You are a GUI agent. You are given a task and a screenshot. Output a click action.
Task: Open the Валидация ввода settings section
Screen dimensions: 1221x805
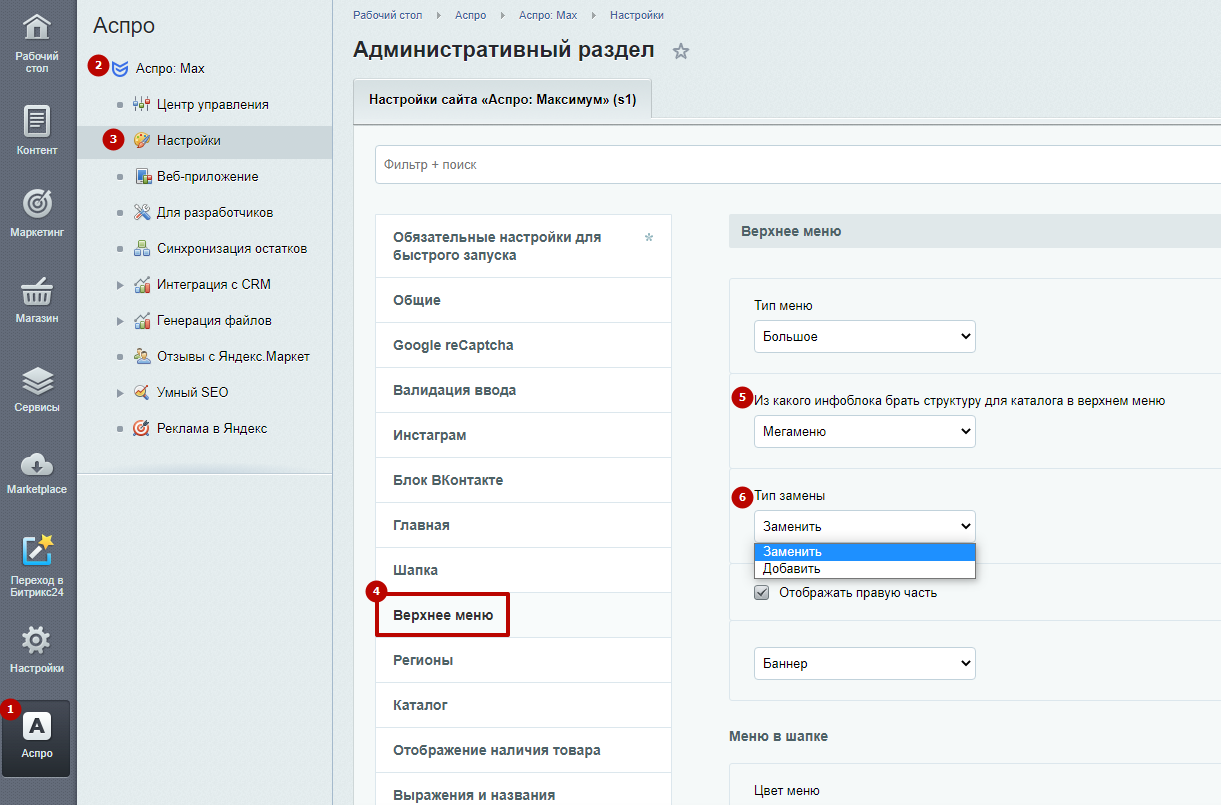(x=523, y=390)
